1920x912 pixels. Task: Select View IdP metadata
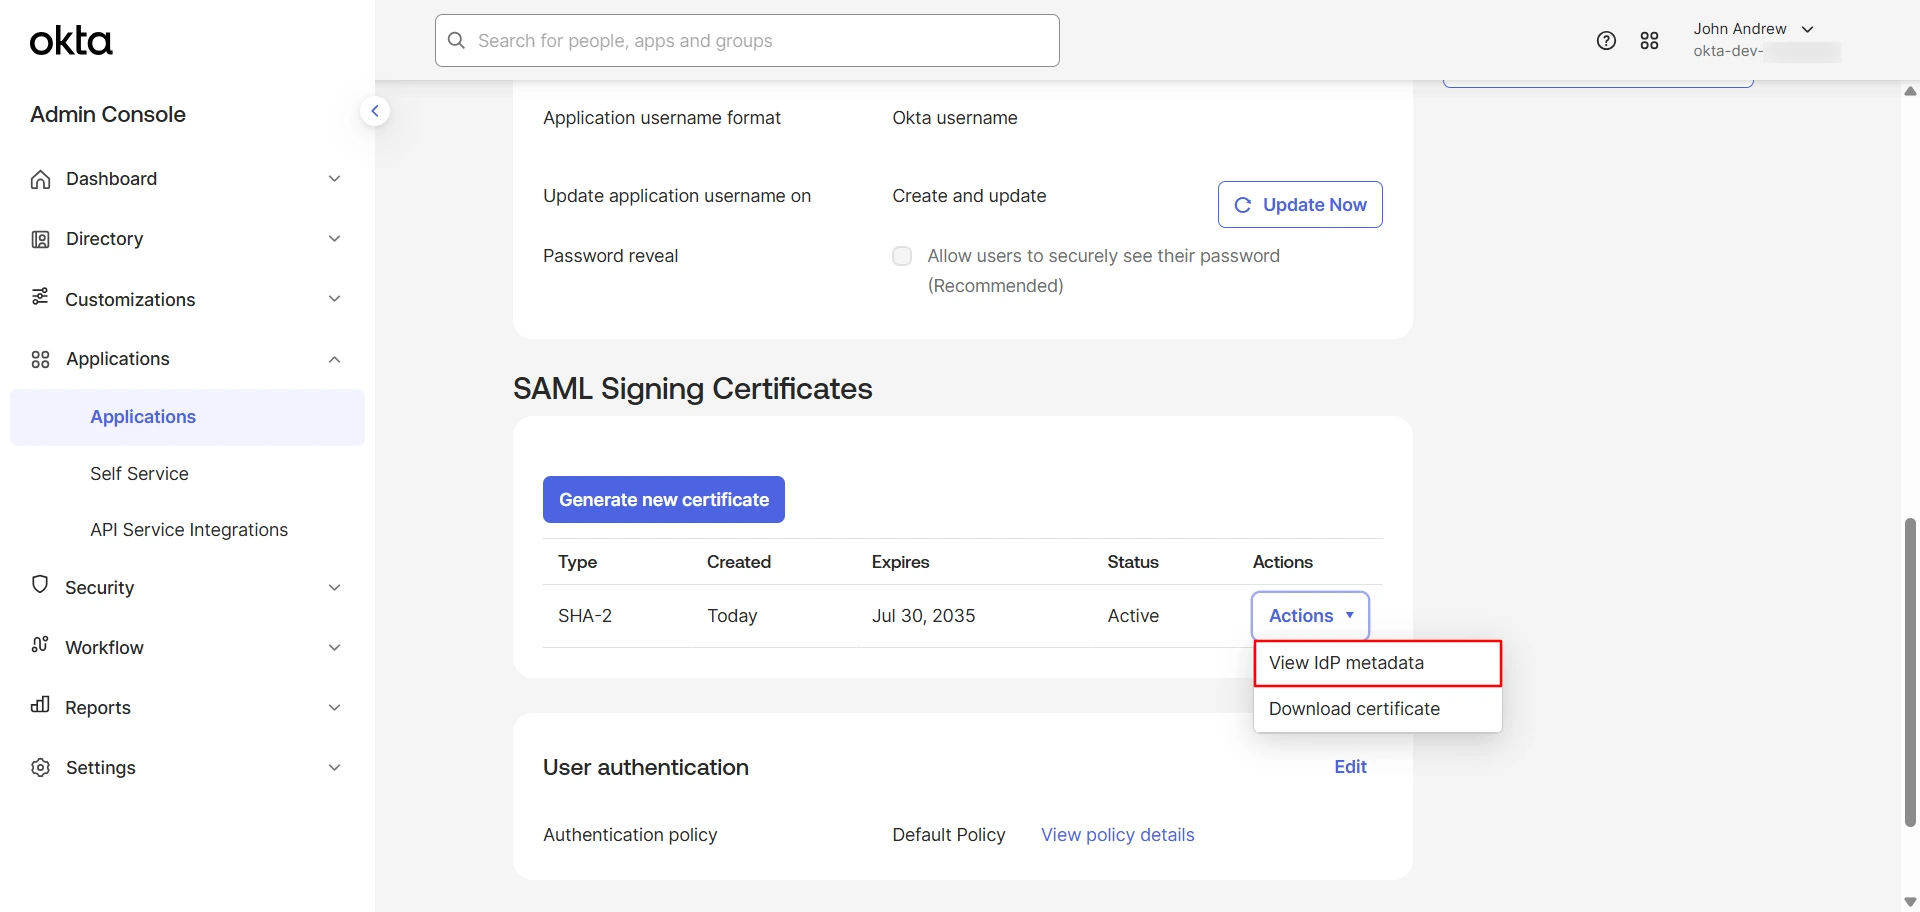coord(1377,663)
